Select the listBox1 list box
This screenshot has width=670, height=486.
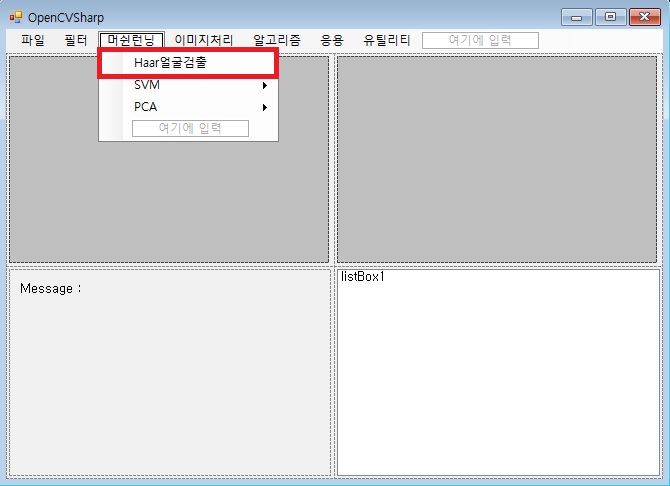point(498,372)
